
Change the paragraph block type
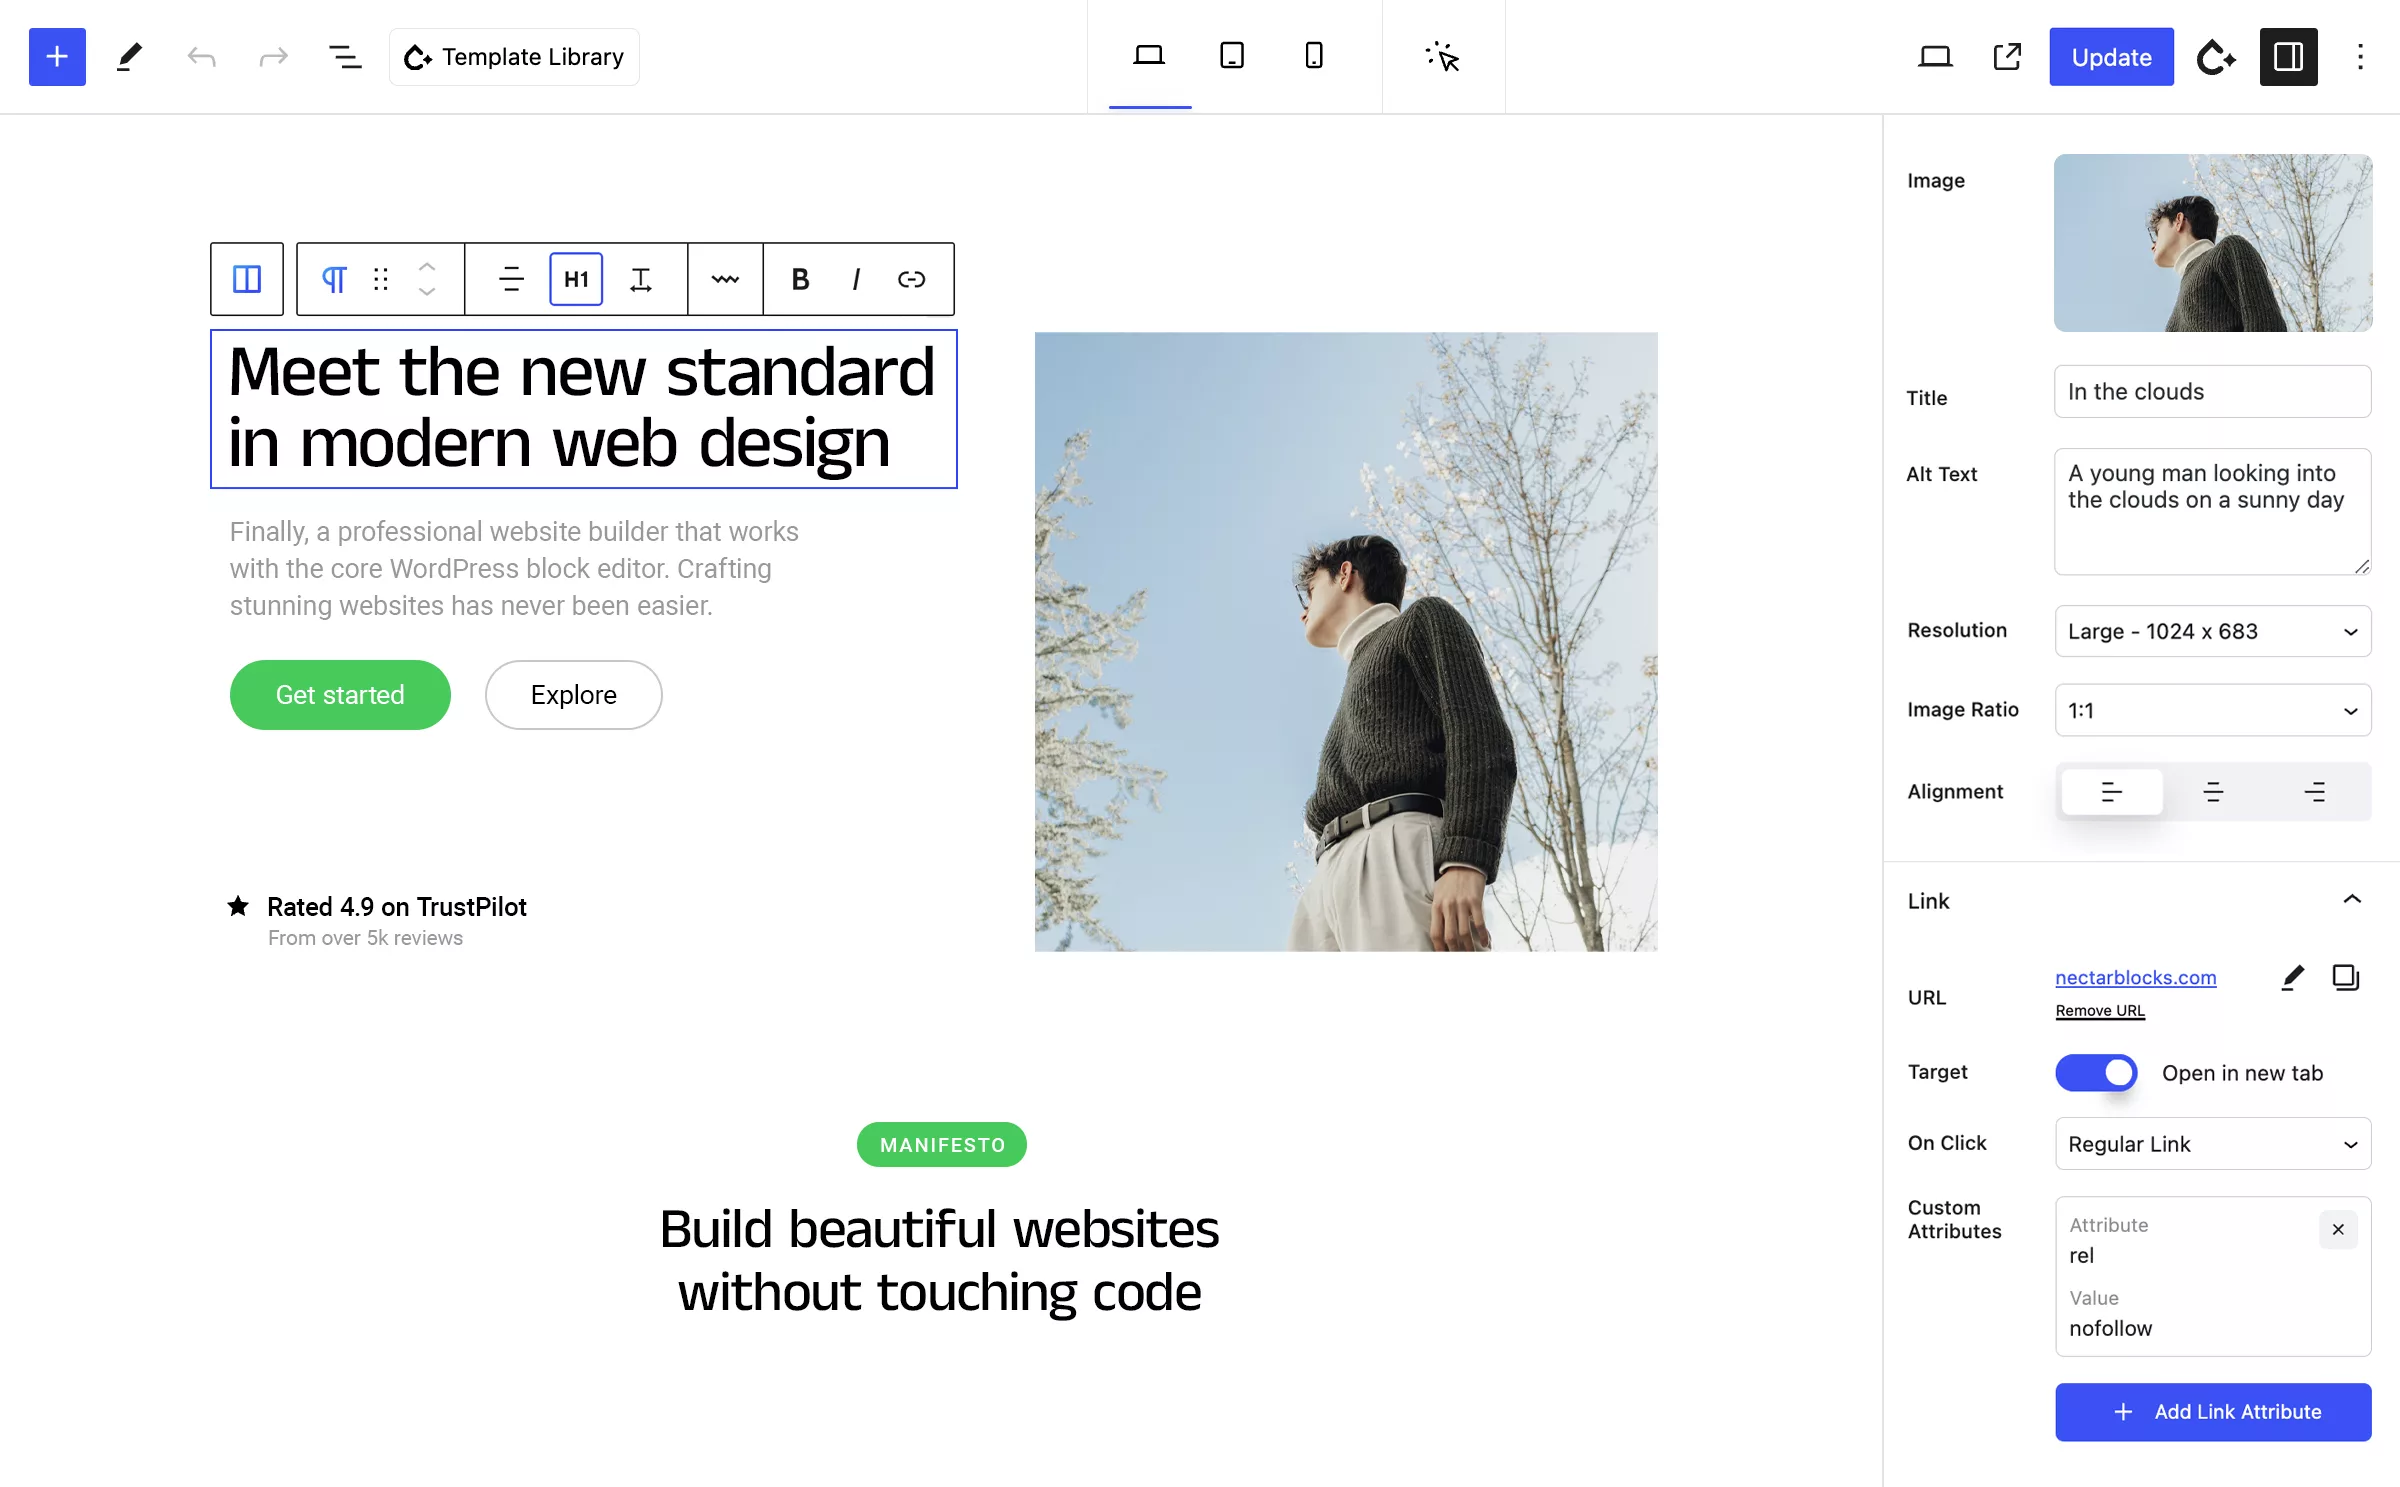[x=334, y=279]
